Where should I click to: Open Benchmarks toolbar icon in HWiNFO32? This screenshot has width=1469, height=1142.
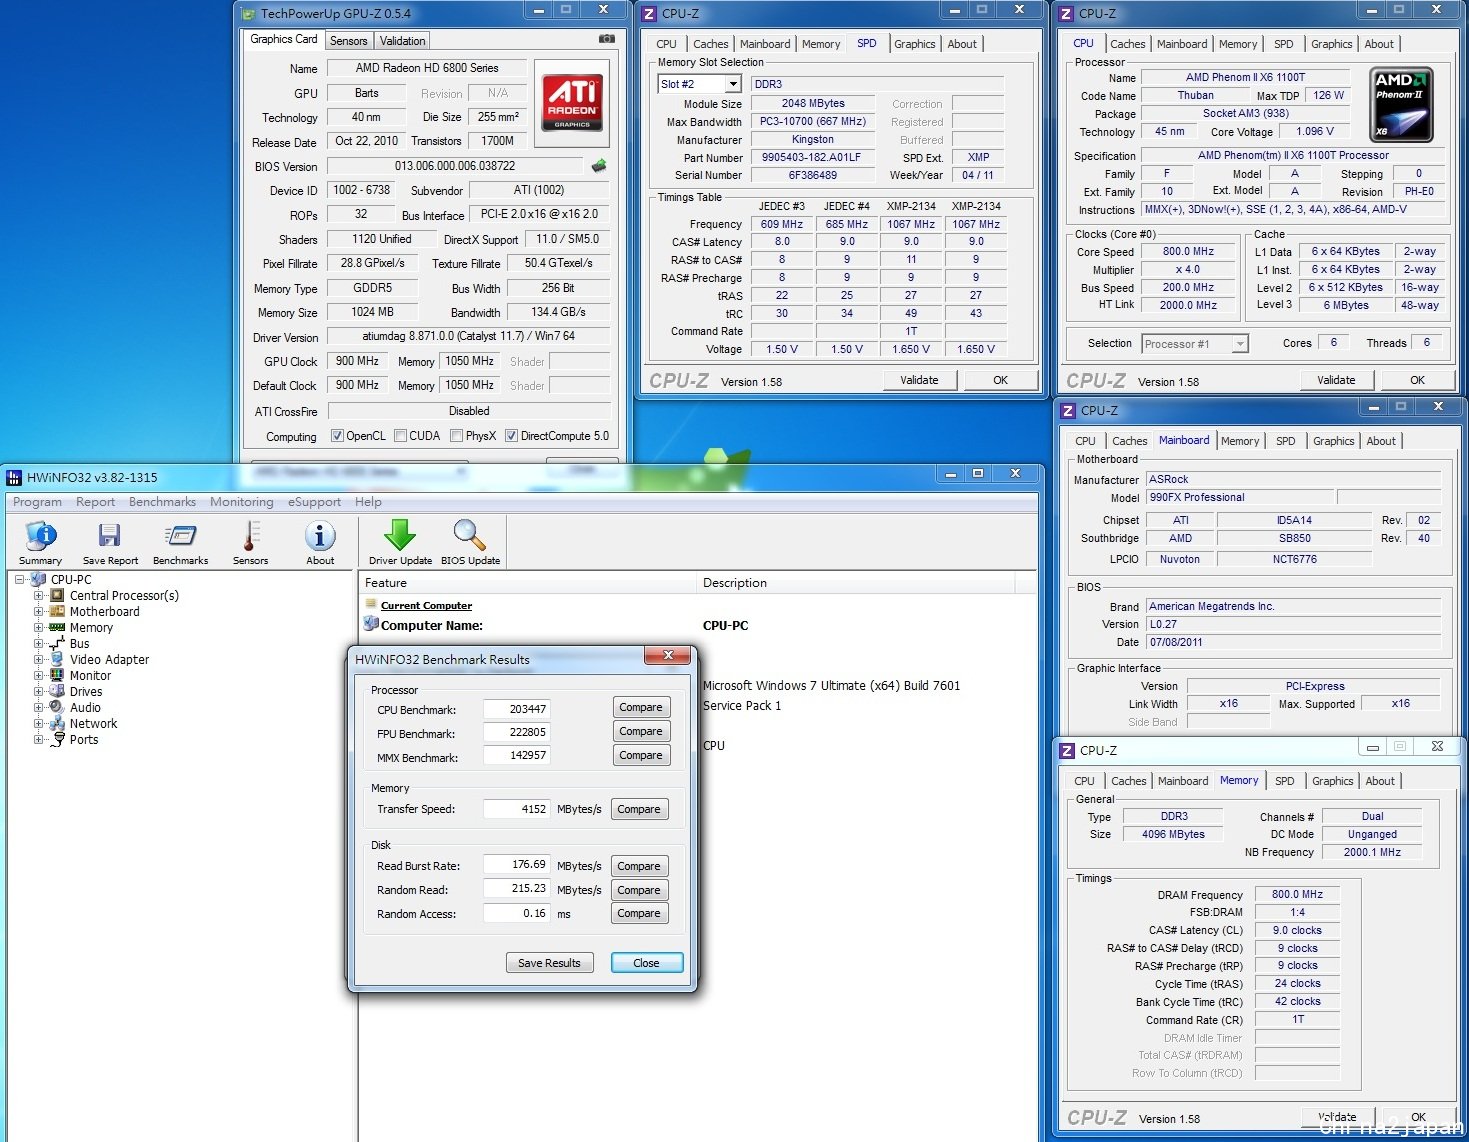pos(181,543)
